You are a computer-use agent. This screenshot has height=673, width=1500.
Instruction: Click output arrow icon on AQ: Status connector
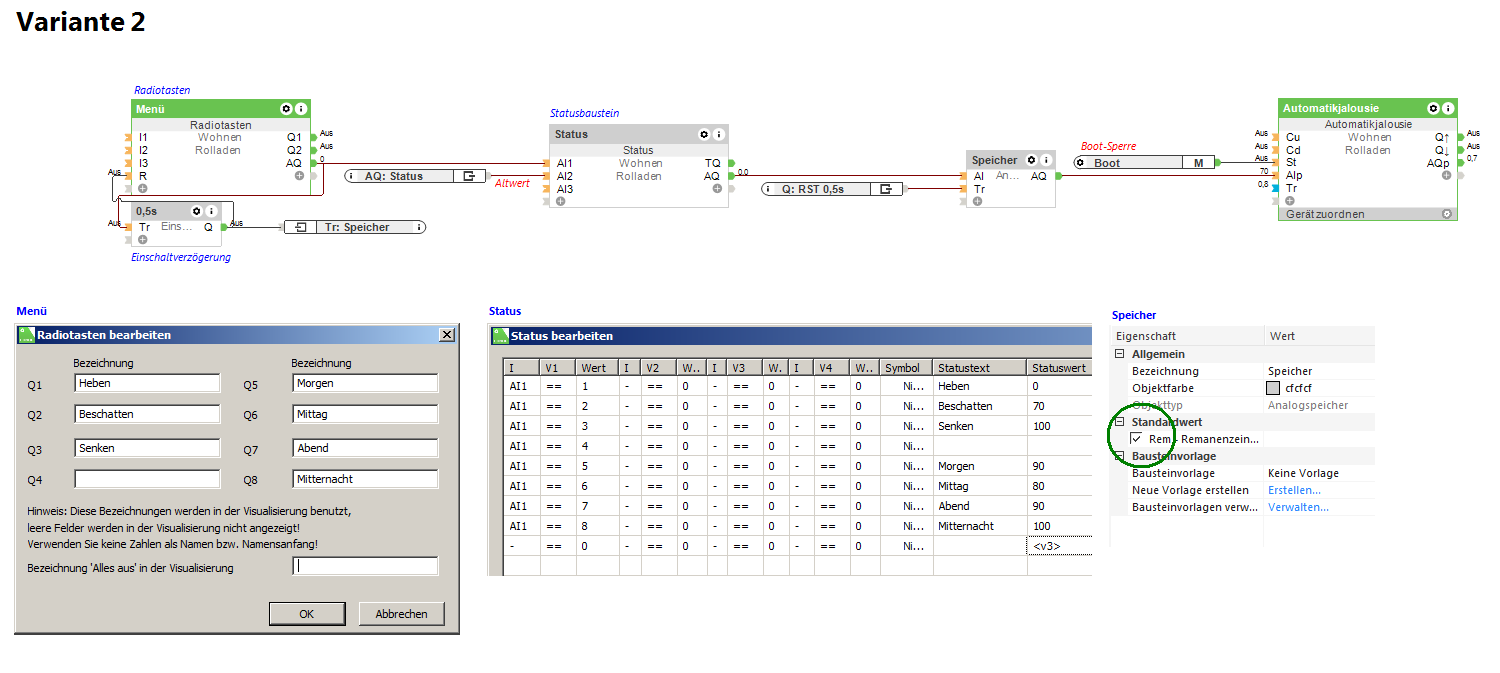click(468, 176)
